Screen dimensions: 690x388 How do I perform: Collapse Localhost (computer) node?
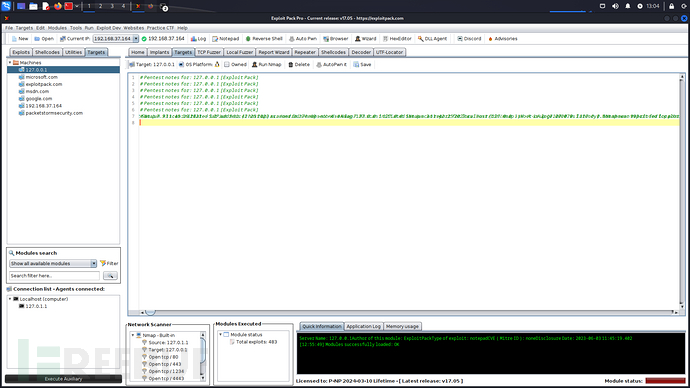tap(10, 299)
